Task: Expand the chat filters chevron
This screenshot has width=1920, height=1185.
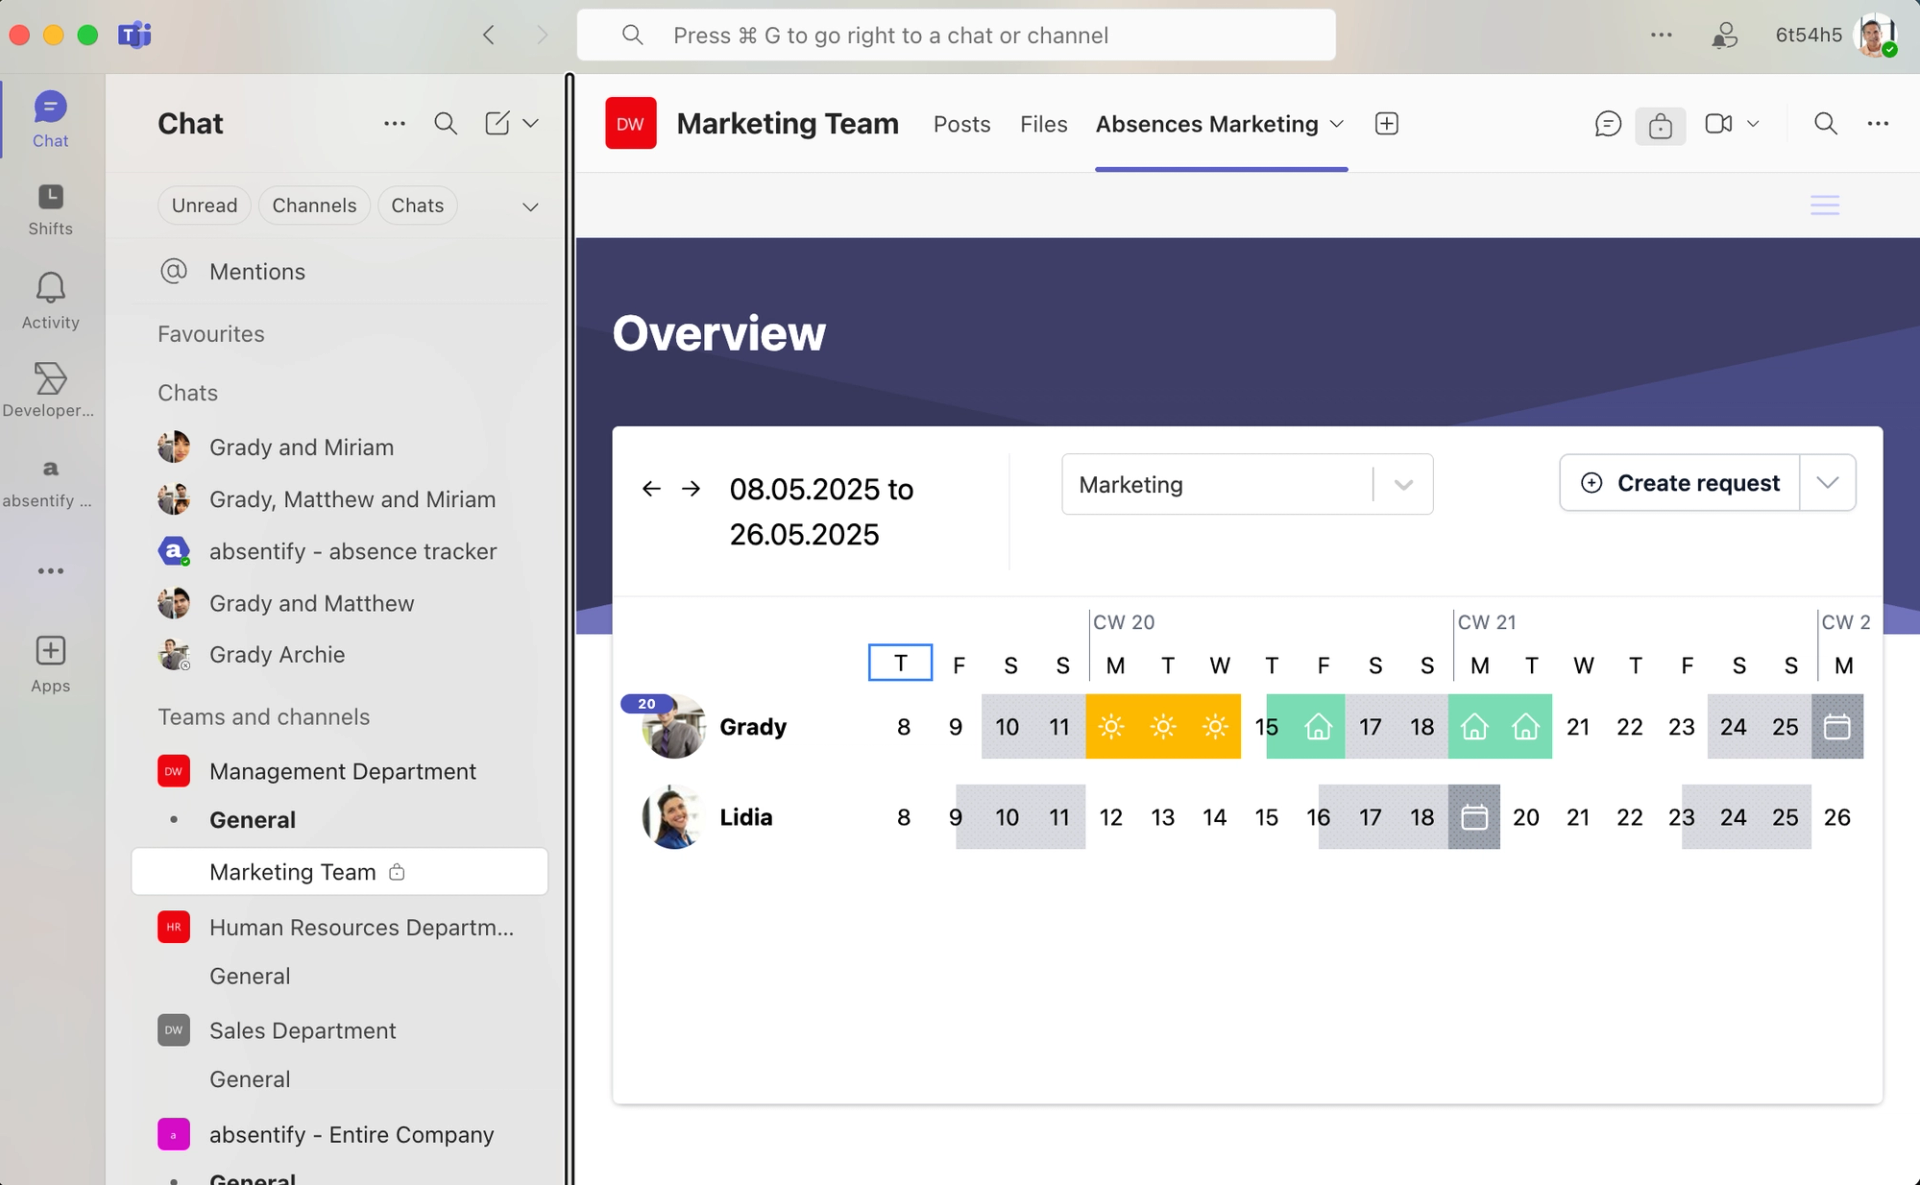Action: 530,207
